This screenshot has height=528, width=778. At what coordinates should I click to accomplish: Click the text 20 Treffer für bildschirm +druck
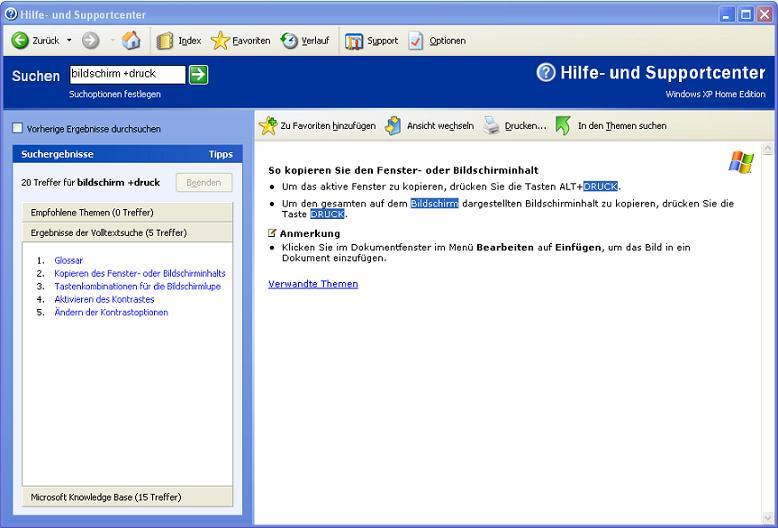(91, 183)
